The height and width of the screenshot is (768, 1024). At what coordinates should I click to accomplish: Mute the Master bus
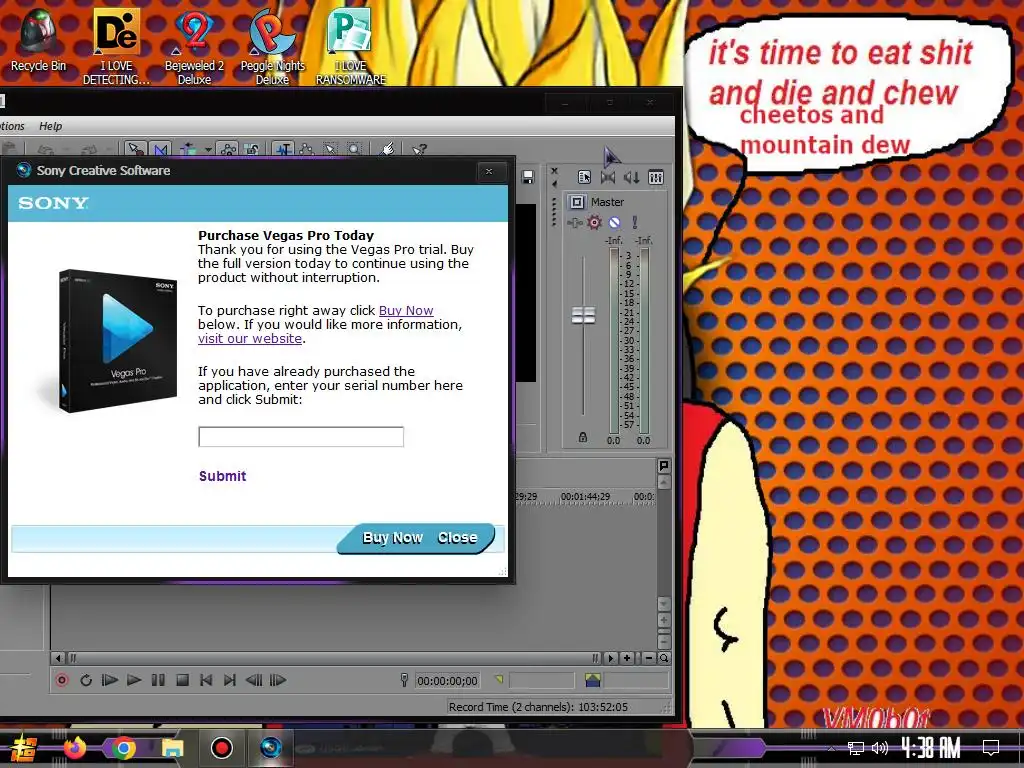click(x=615, y=223)
